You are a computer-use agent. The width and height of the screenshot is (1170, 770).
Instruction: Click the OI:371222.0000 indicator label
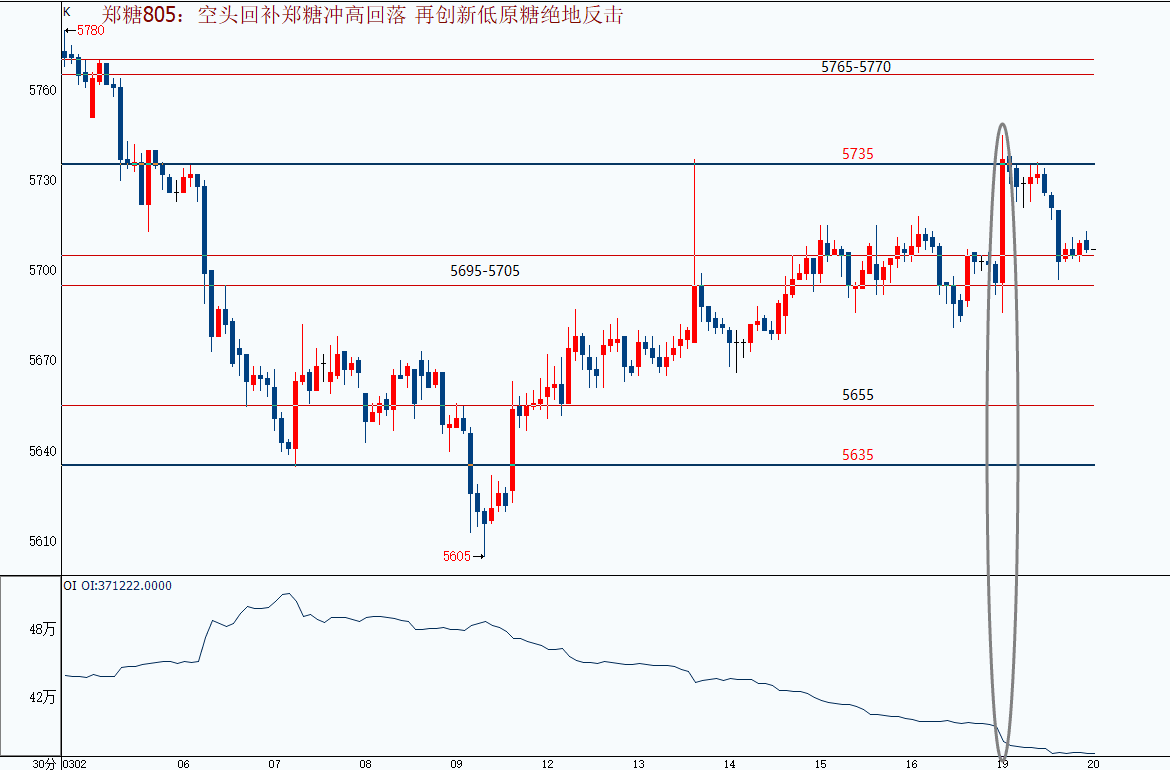point(117,585)
